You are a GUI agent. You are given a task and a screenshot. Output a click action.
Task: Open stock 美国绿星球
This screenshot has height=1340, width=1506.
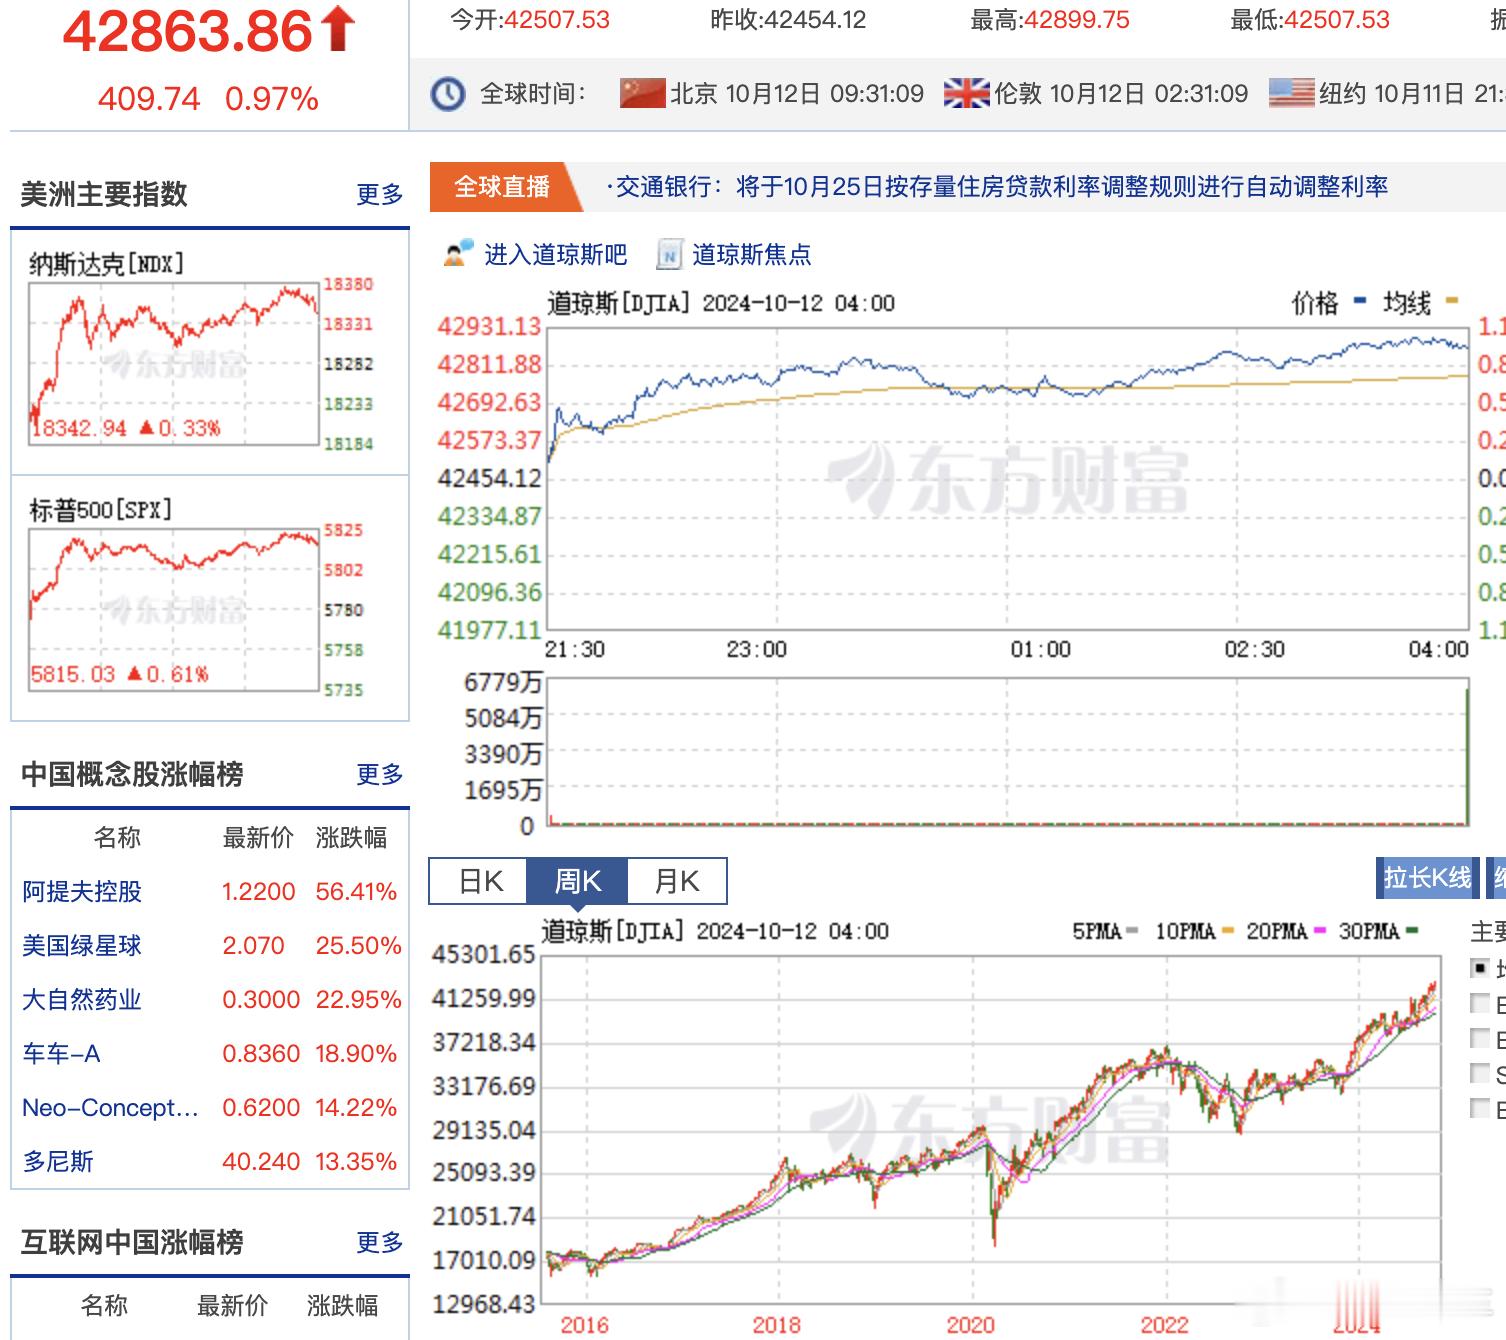82,946
